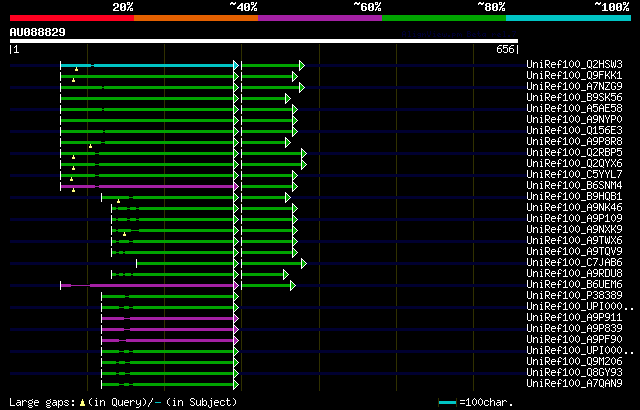640x410 pixels.
Task: Open the UniRef100_Q2HSW3 hit label
Action: pyautogui.click(x=574, y=64)
